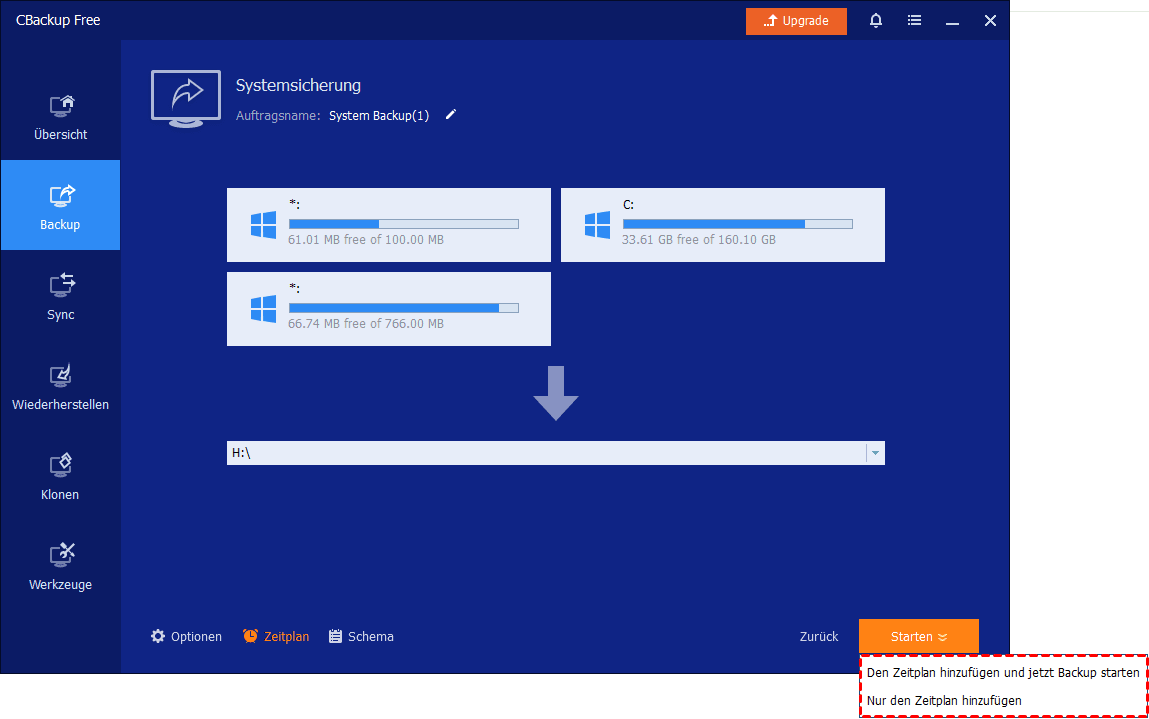The image size is (1149, 719).
Task: Open the Schema backup settings
Action: [x=361, y=636]
